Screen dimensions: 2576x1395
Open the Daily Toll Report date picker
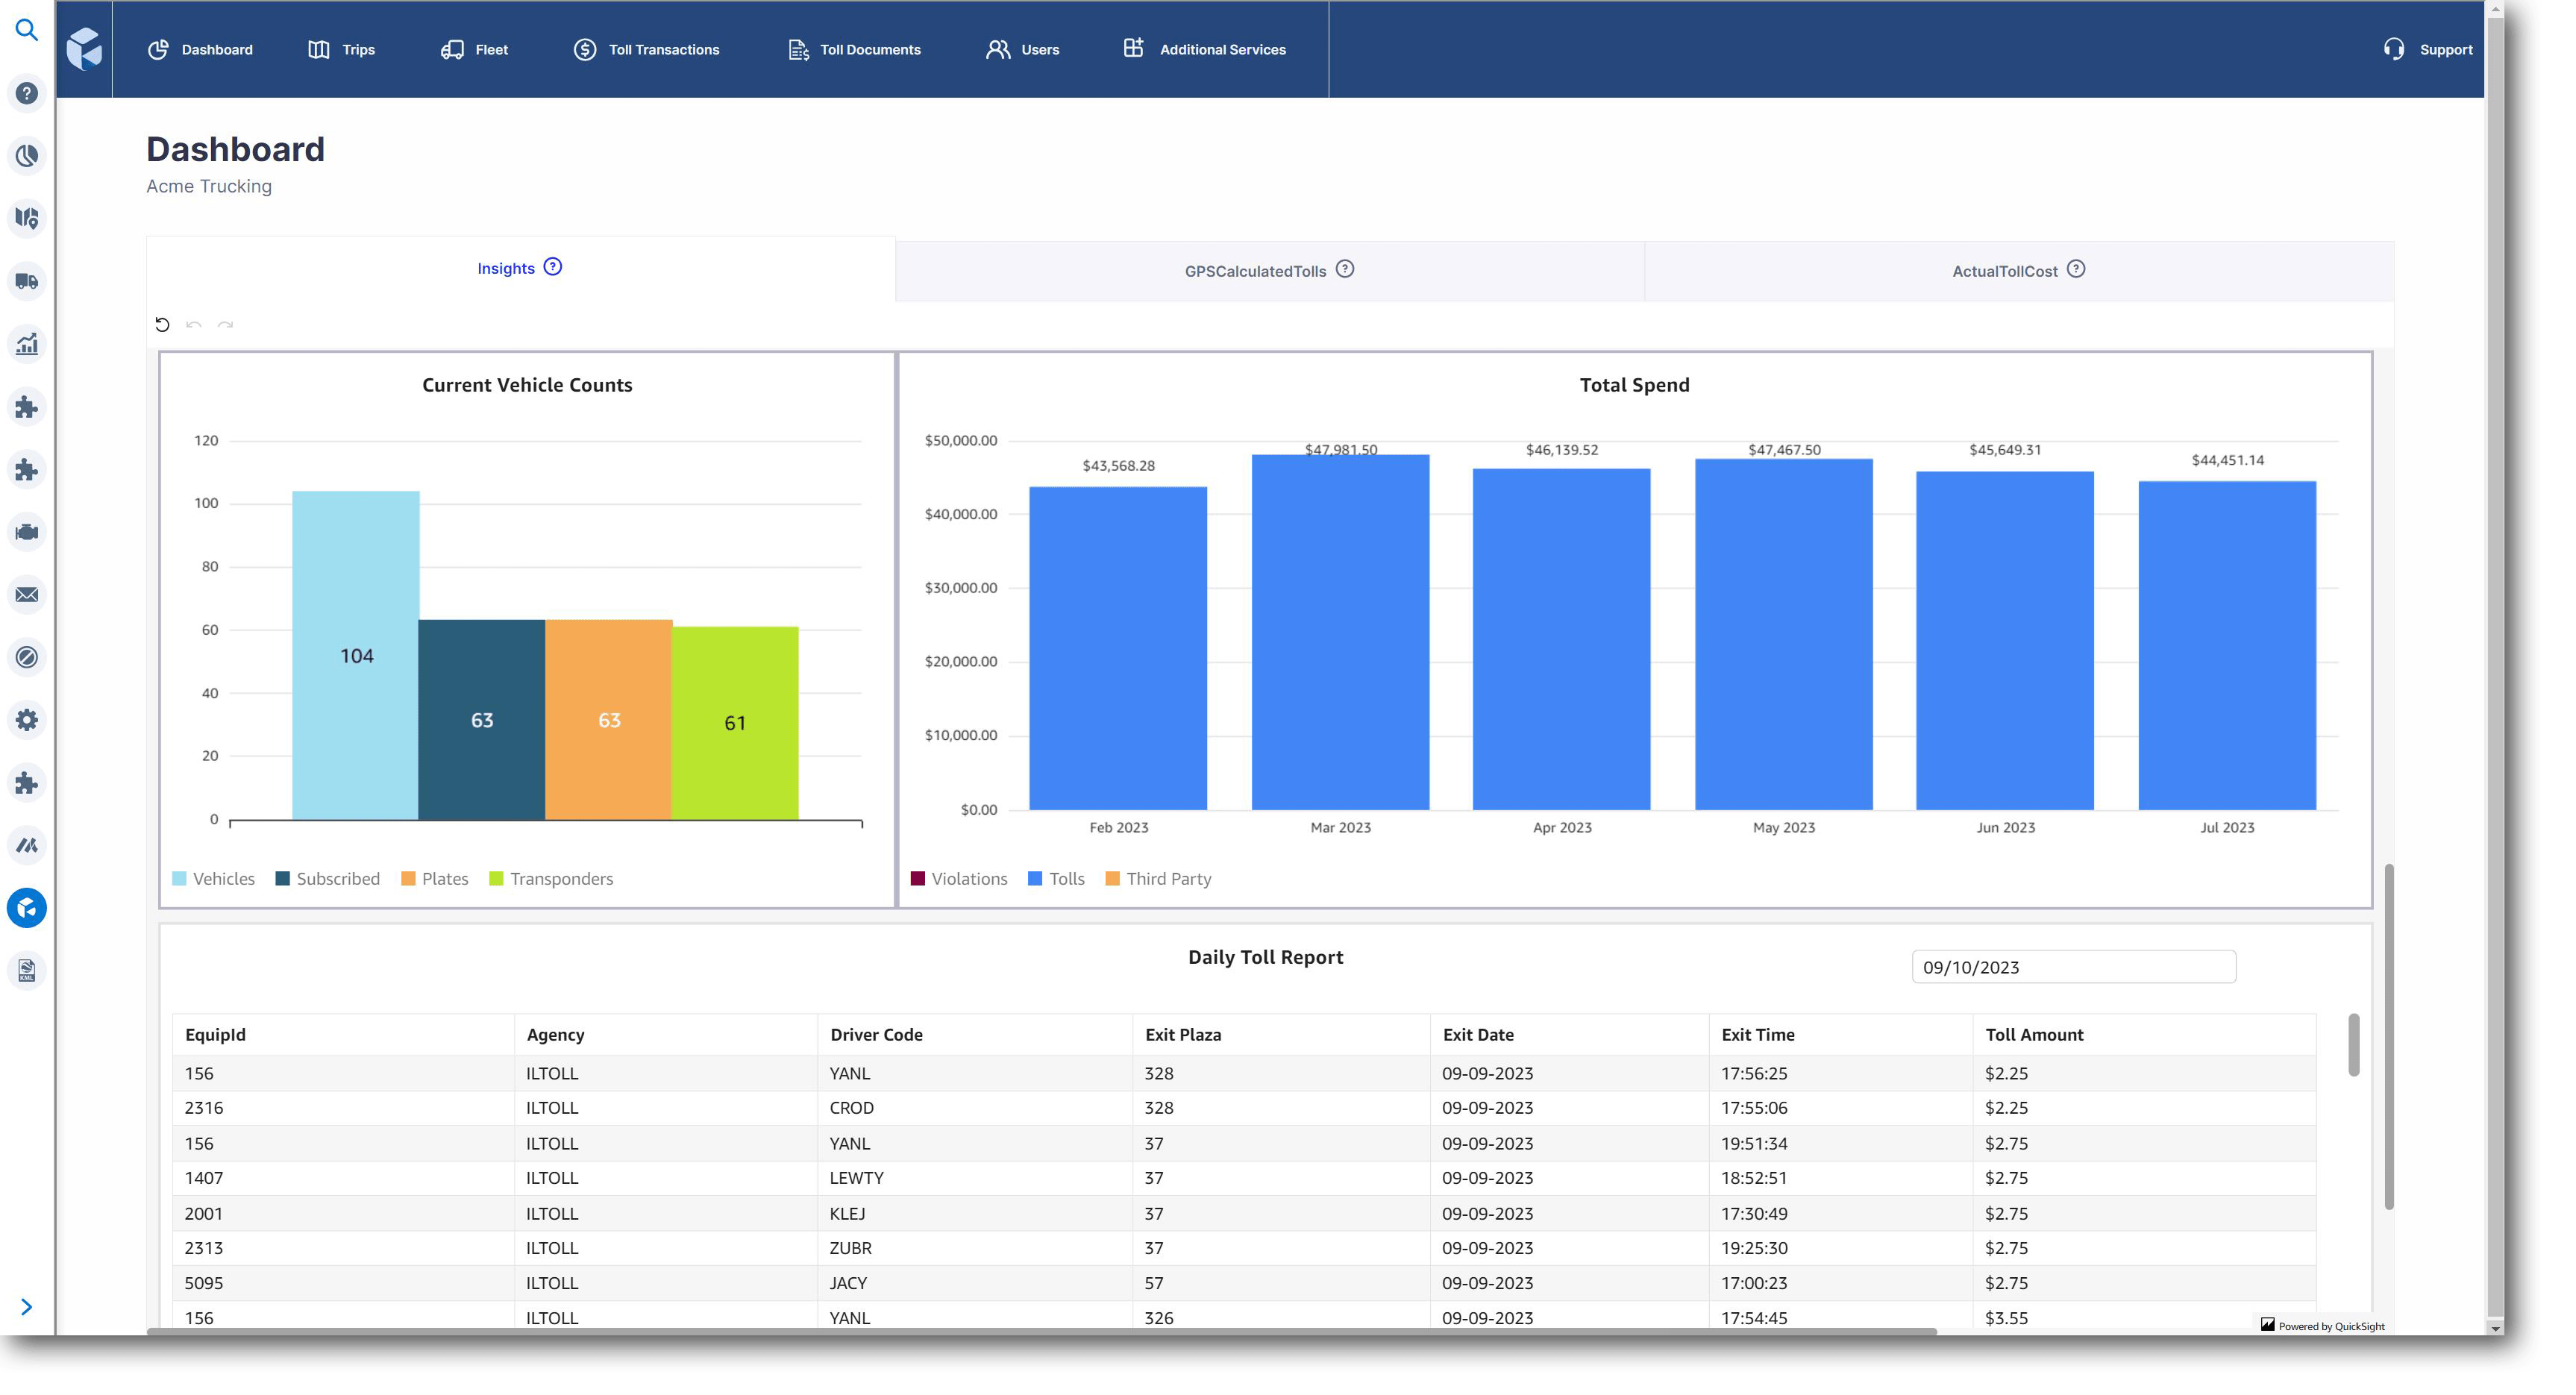tap(2072, 967)
